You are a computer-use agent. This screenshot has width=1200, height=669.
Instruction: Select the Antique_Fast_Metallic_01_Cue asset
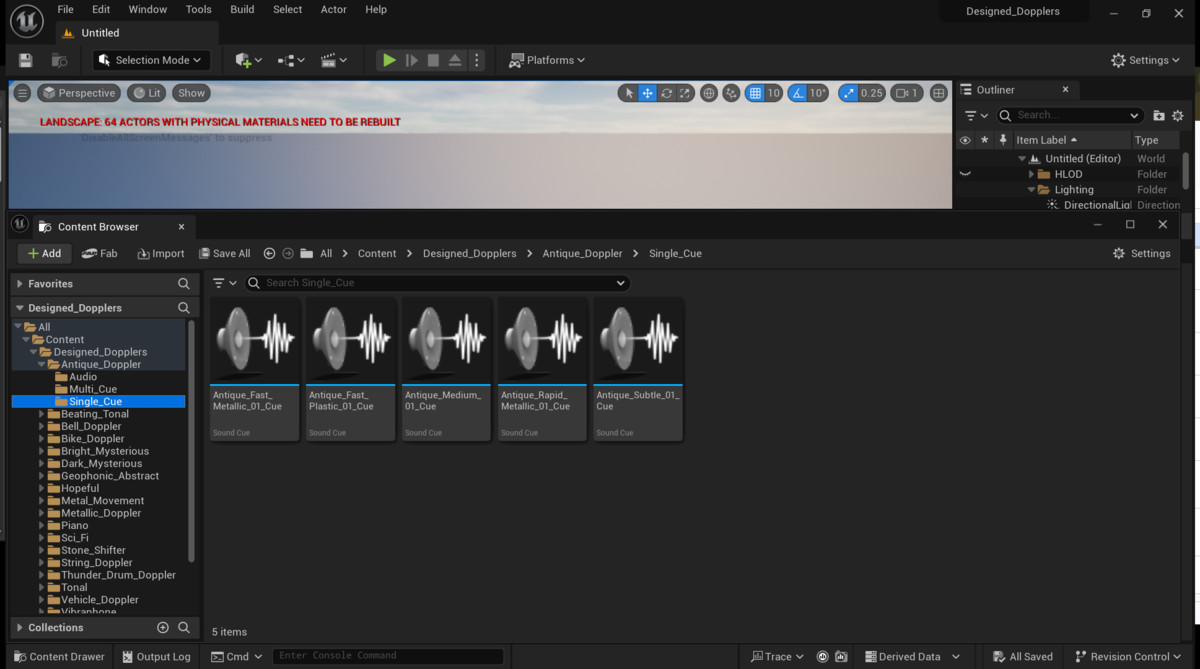tap(254, 368)
